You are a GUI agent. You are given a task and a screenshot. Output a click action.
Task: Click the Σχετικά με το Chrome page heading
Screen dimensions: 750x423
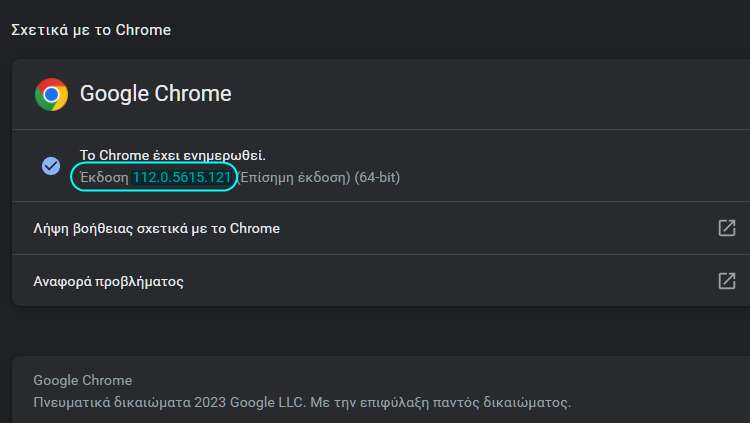pyautogui.click(x=90, y=30)
